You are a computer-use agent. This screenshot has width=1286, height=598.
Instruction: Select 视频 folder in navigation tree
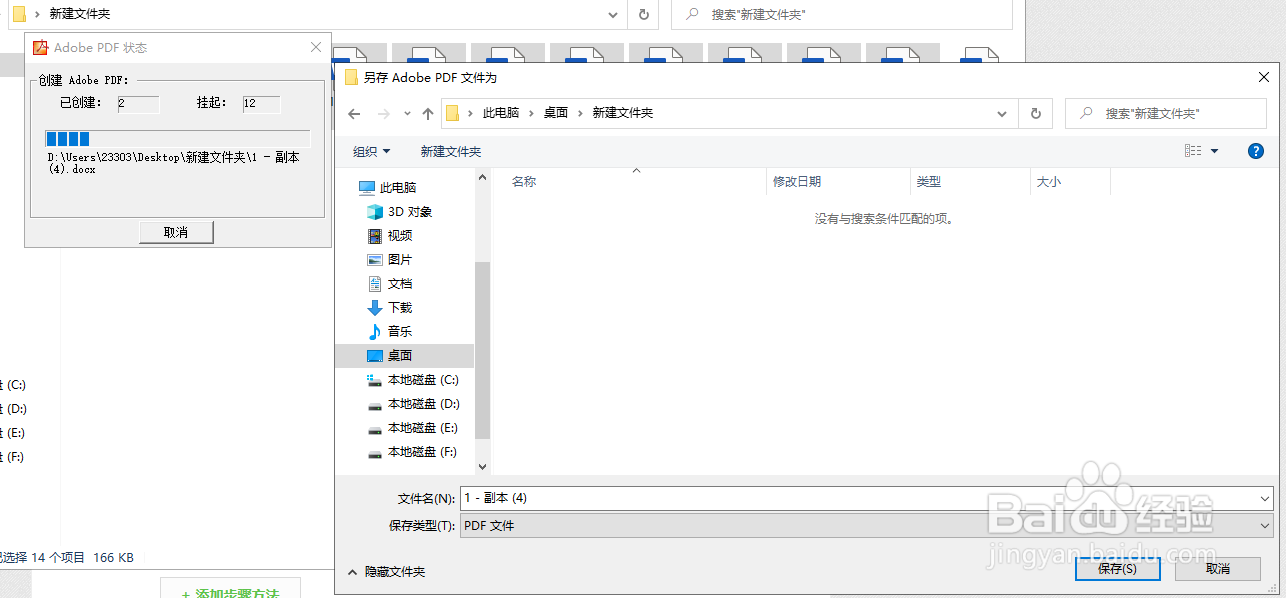coord(390,236)
